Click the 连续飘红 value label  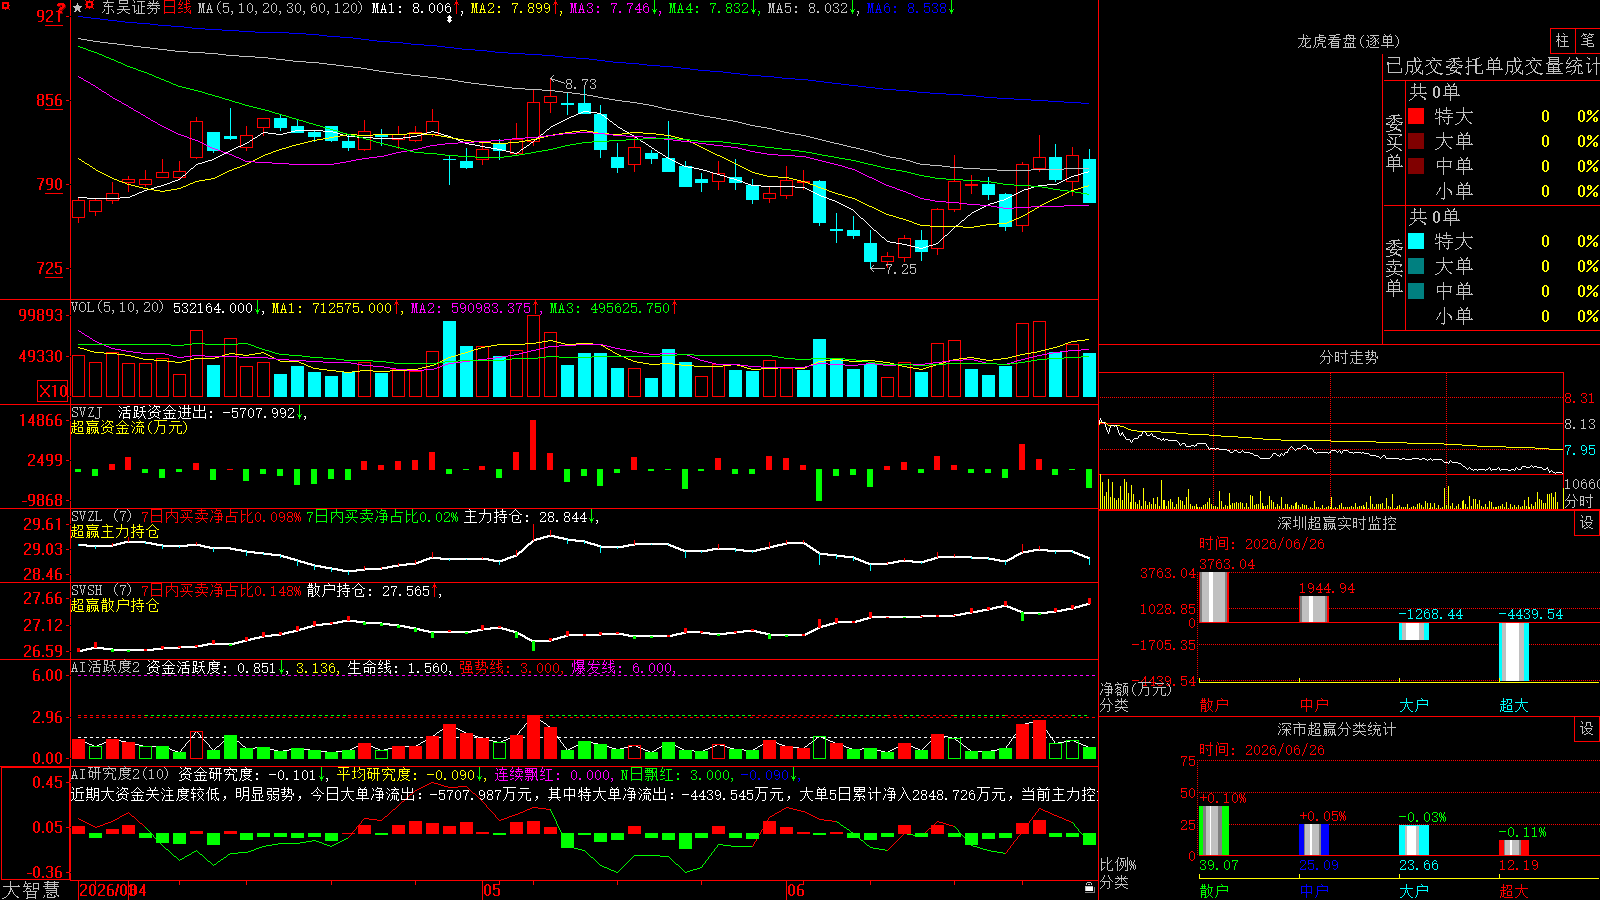click(553, 774)
